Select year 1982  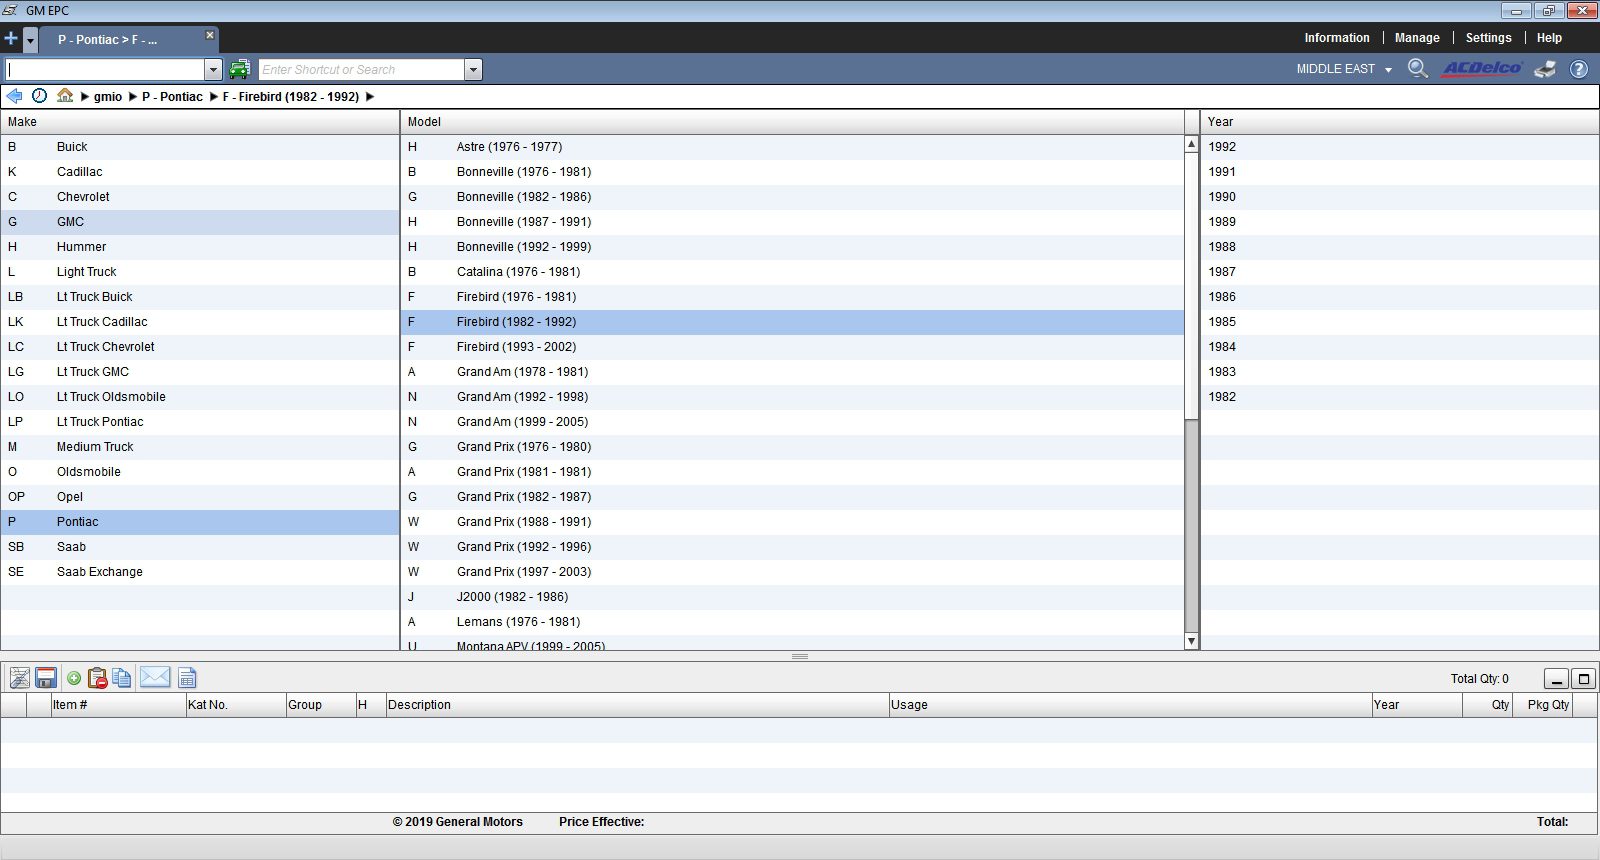pos(1400,397)
